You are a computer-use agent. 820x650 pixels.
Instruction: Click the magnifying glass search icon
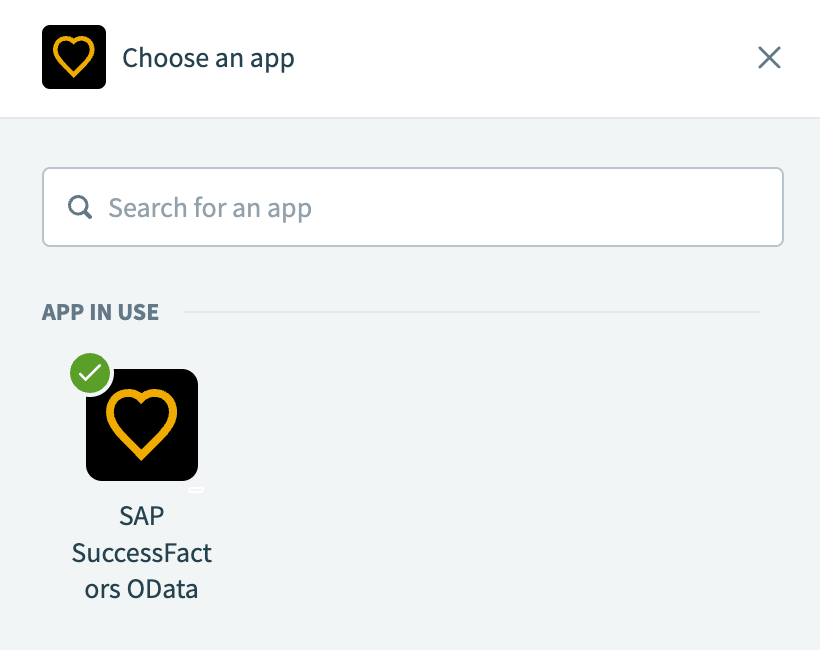pos(79,207)
